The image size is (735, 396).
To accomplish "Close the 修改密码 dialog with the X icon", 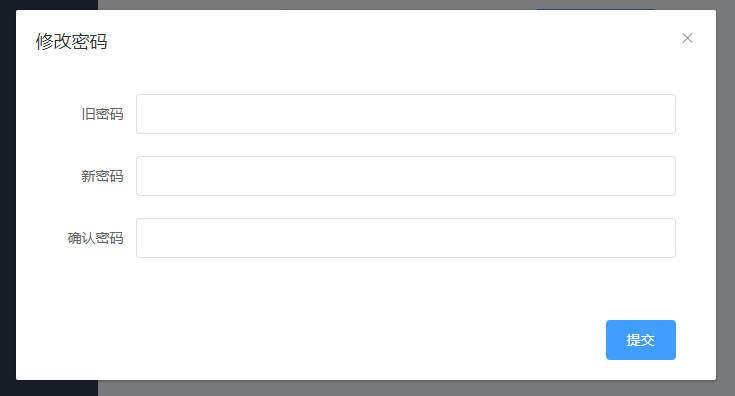I will (x=687, y=38).
